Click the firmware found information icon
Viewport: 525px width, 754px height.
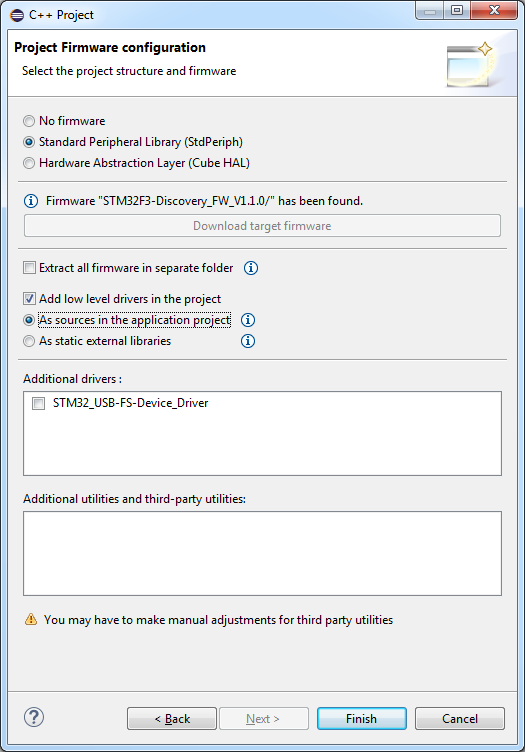click(31, 201)
